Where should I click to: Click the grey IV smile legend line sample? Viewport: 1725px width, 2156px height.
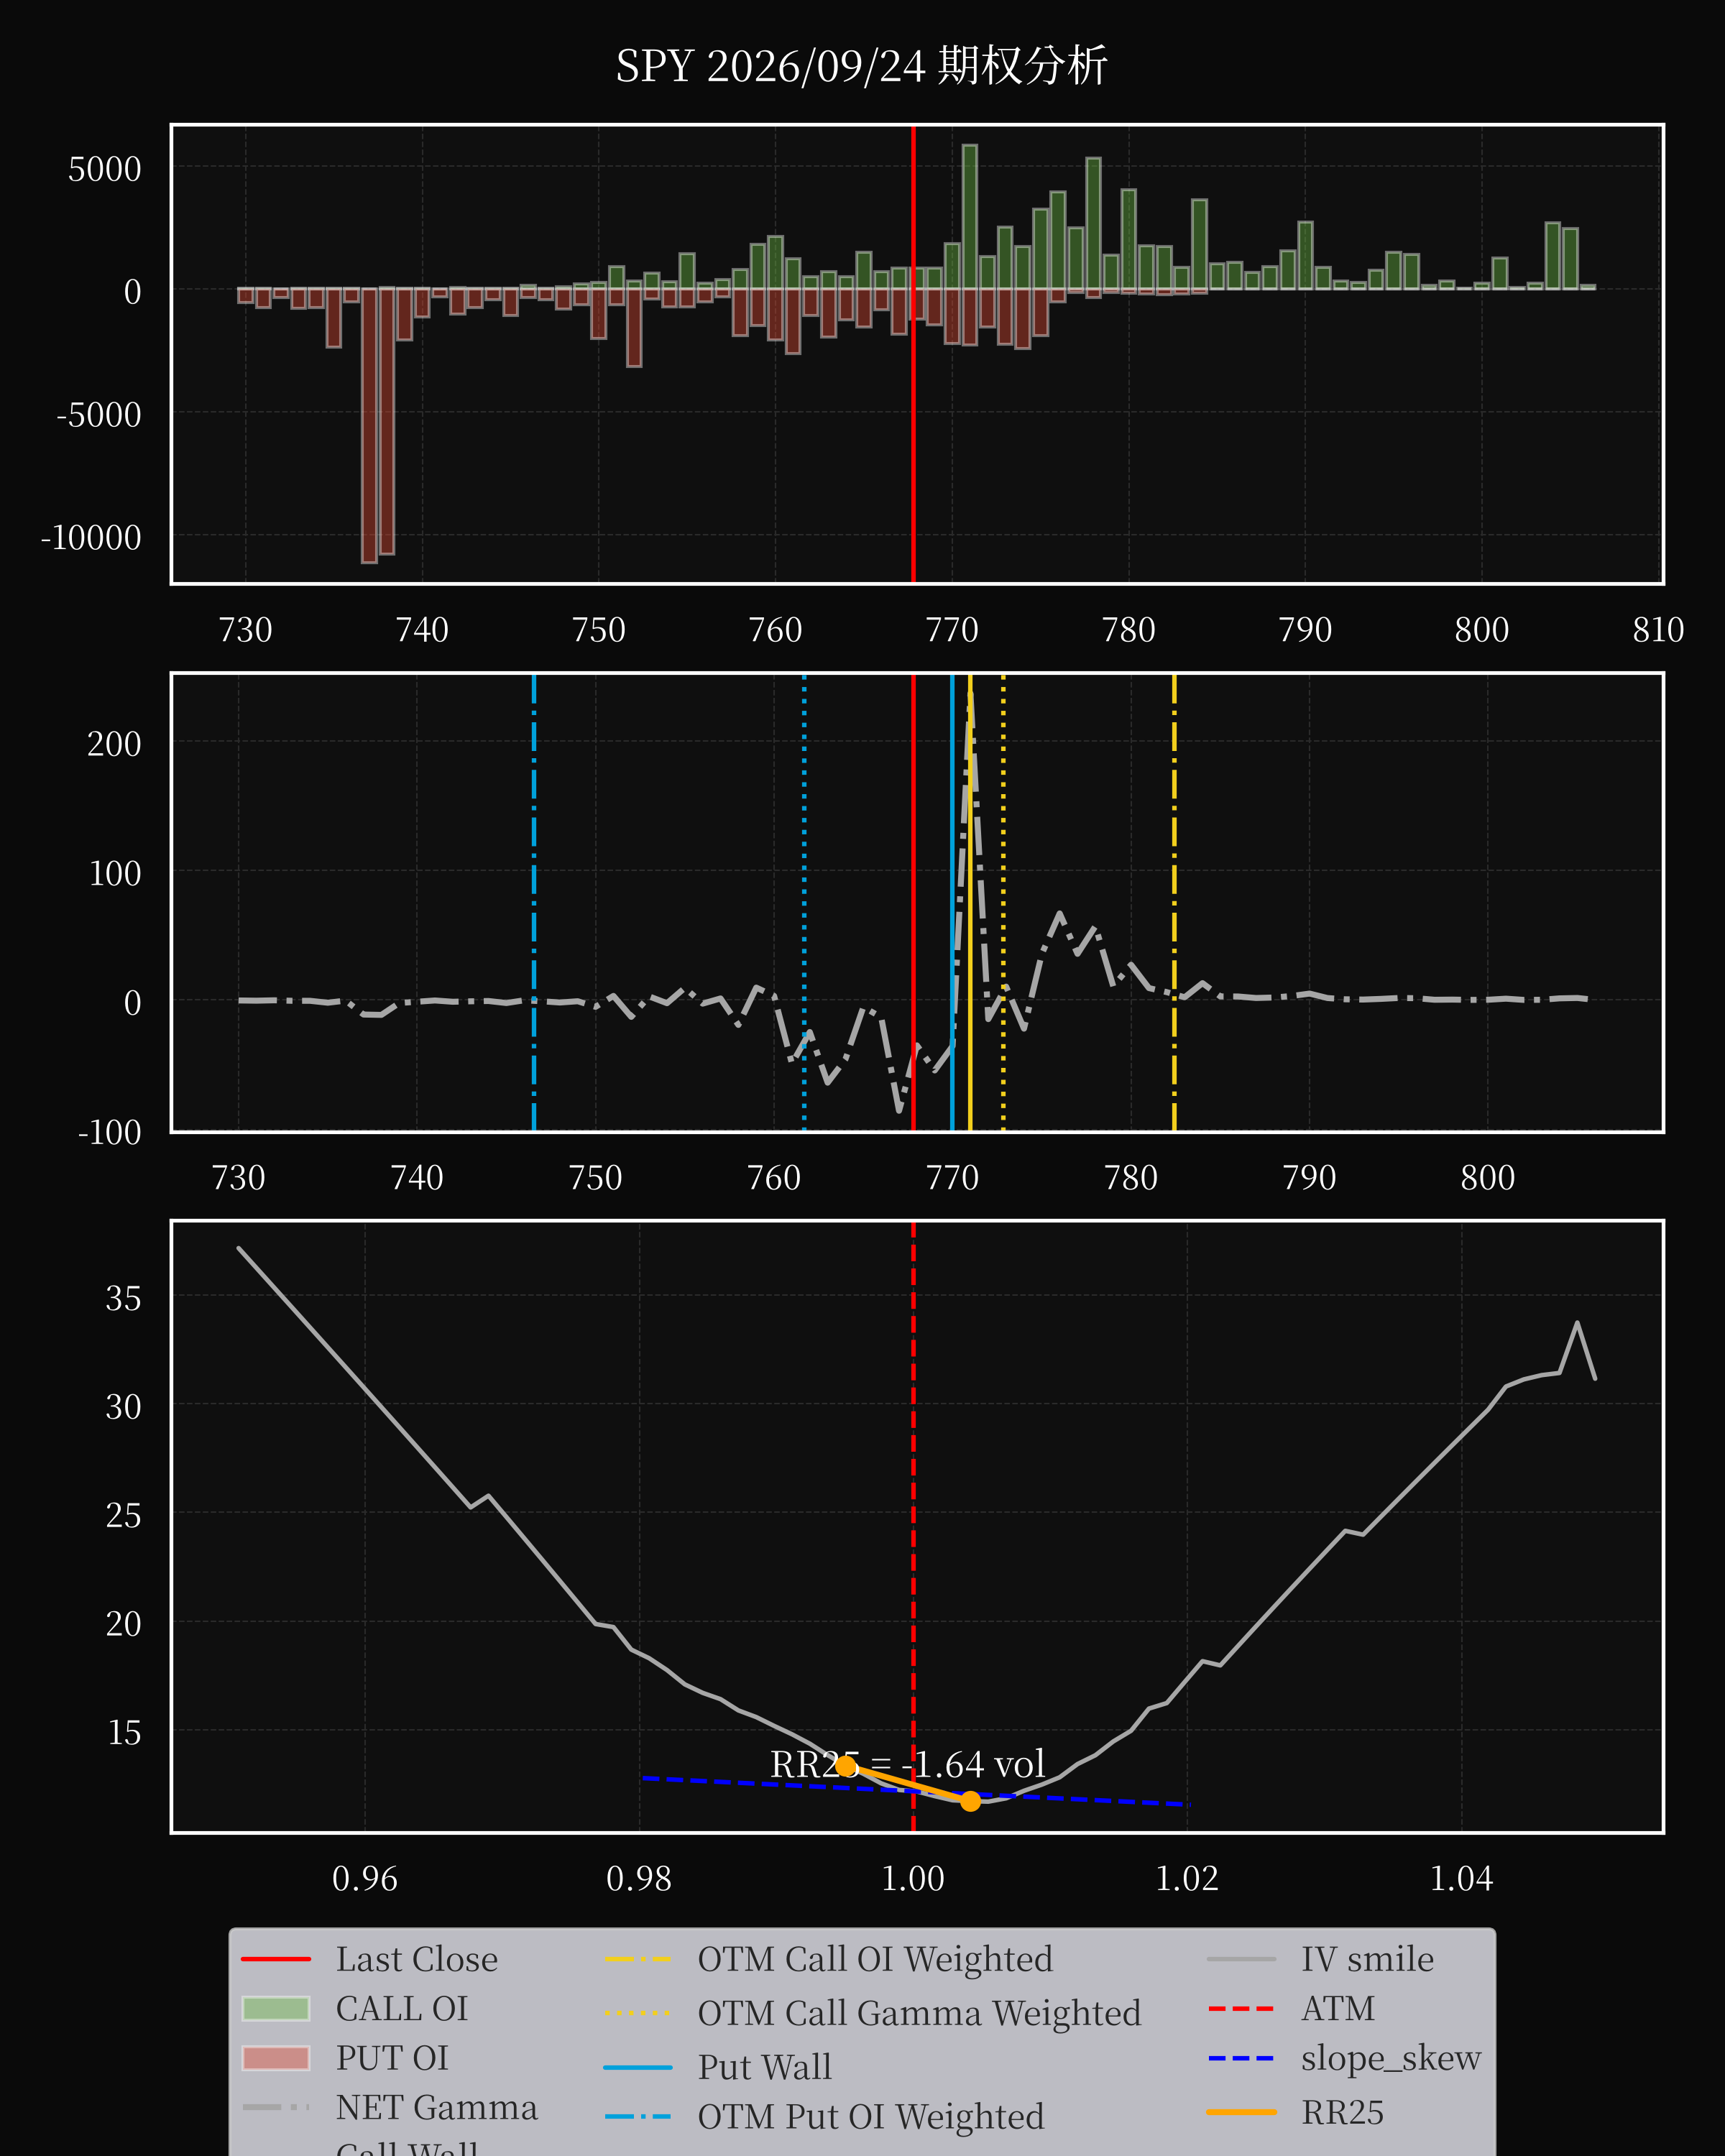(1241, 1959)
